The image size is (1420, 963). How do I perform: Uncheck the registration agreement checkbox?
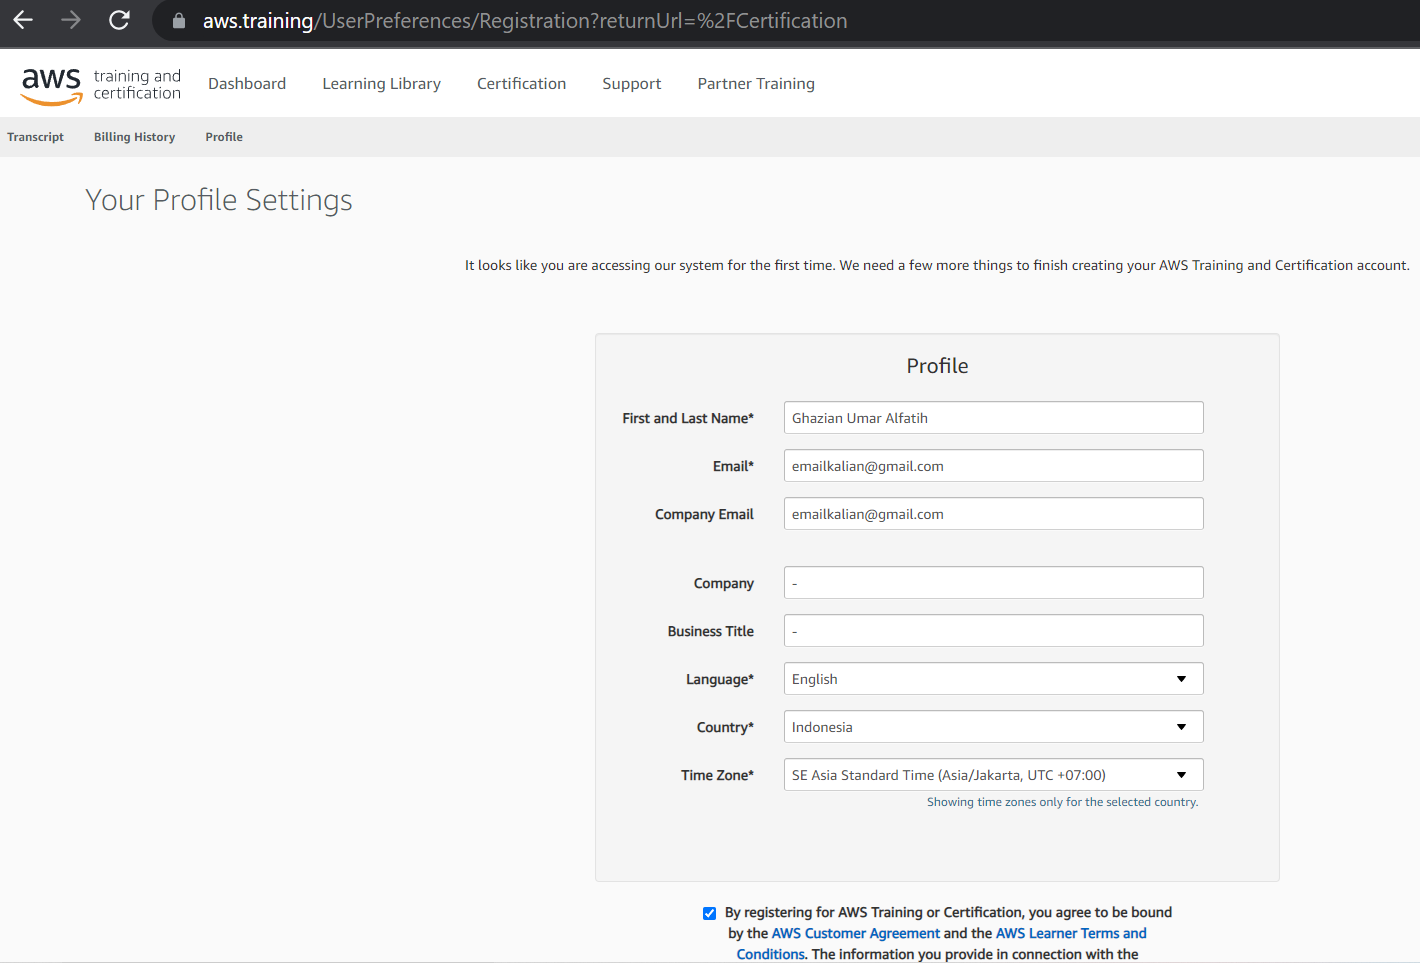click(x=709, y=913)
